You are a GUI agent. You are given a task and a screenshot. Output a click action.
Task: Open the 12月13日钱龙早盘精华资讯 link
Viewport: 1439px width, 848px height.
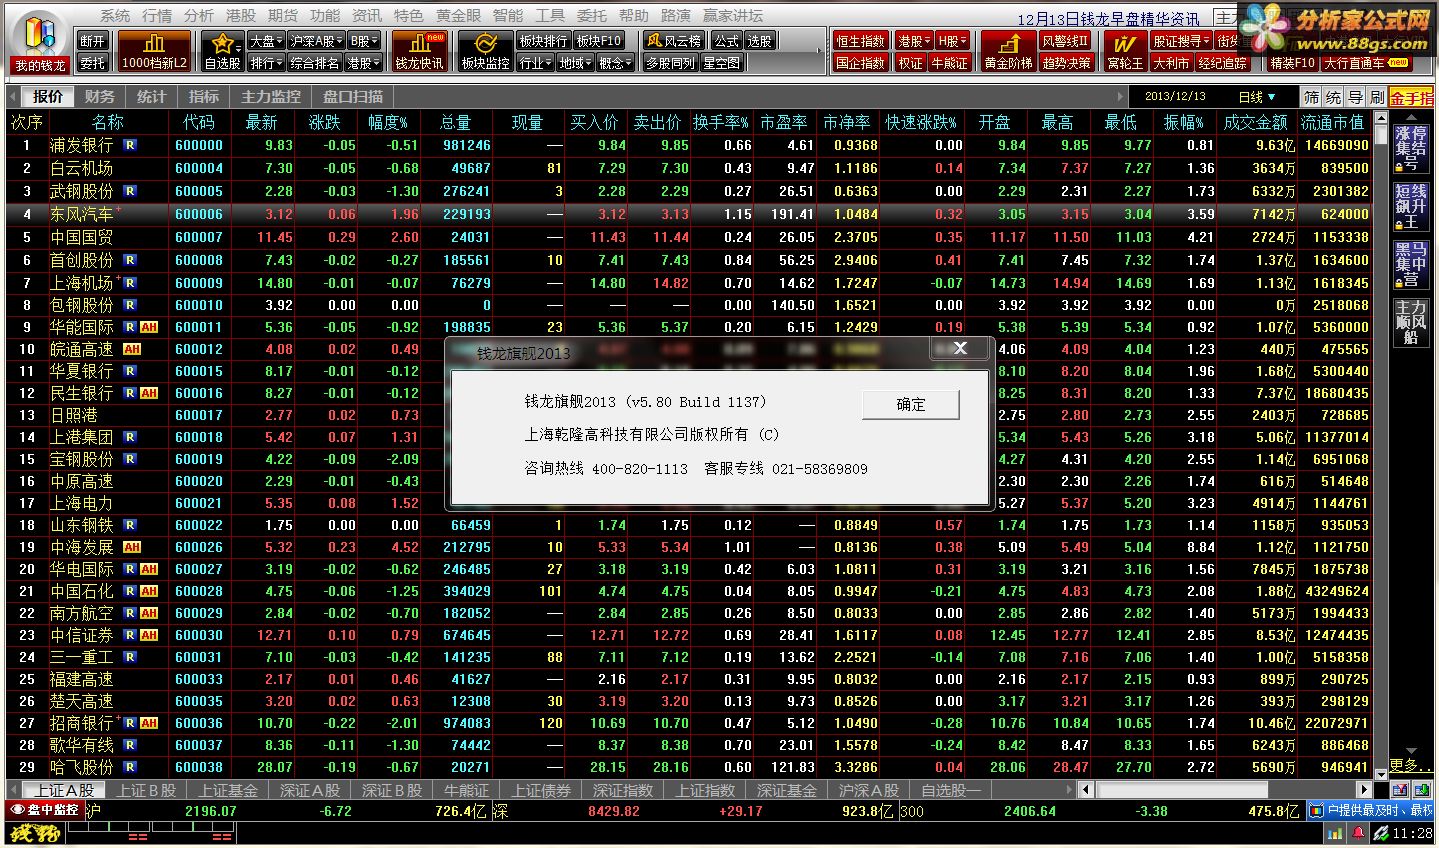tap(1108, 19)
